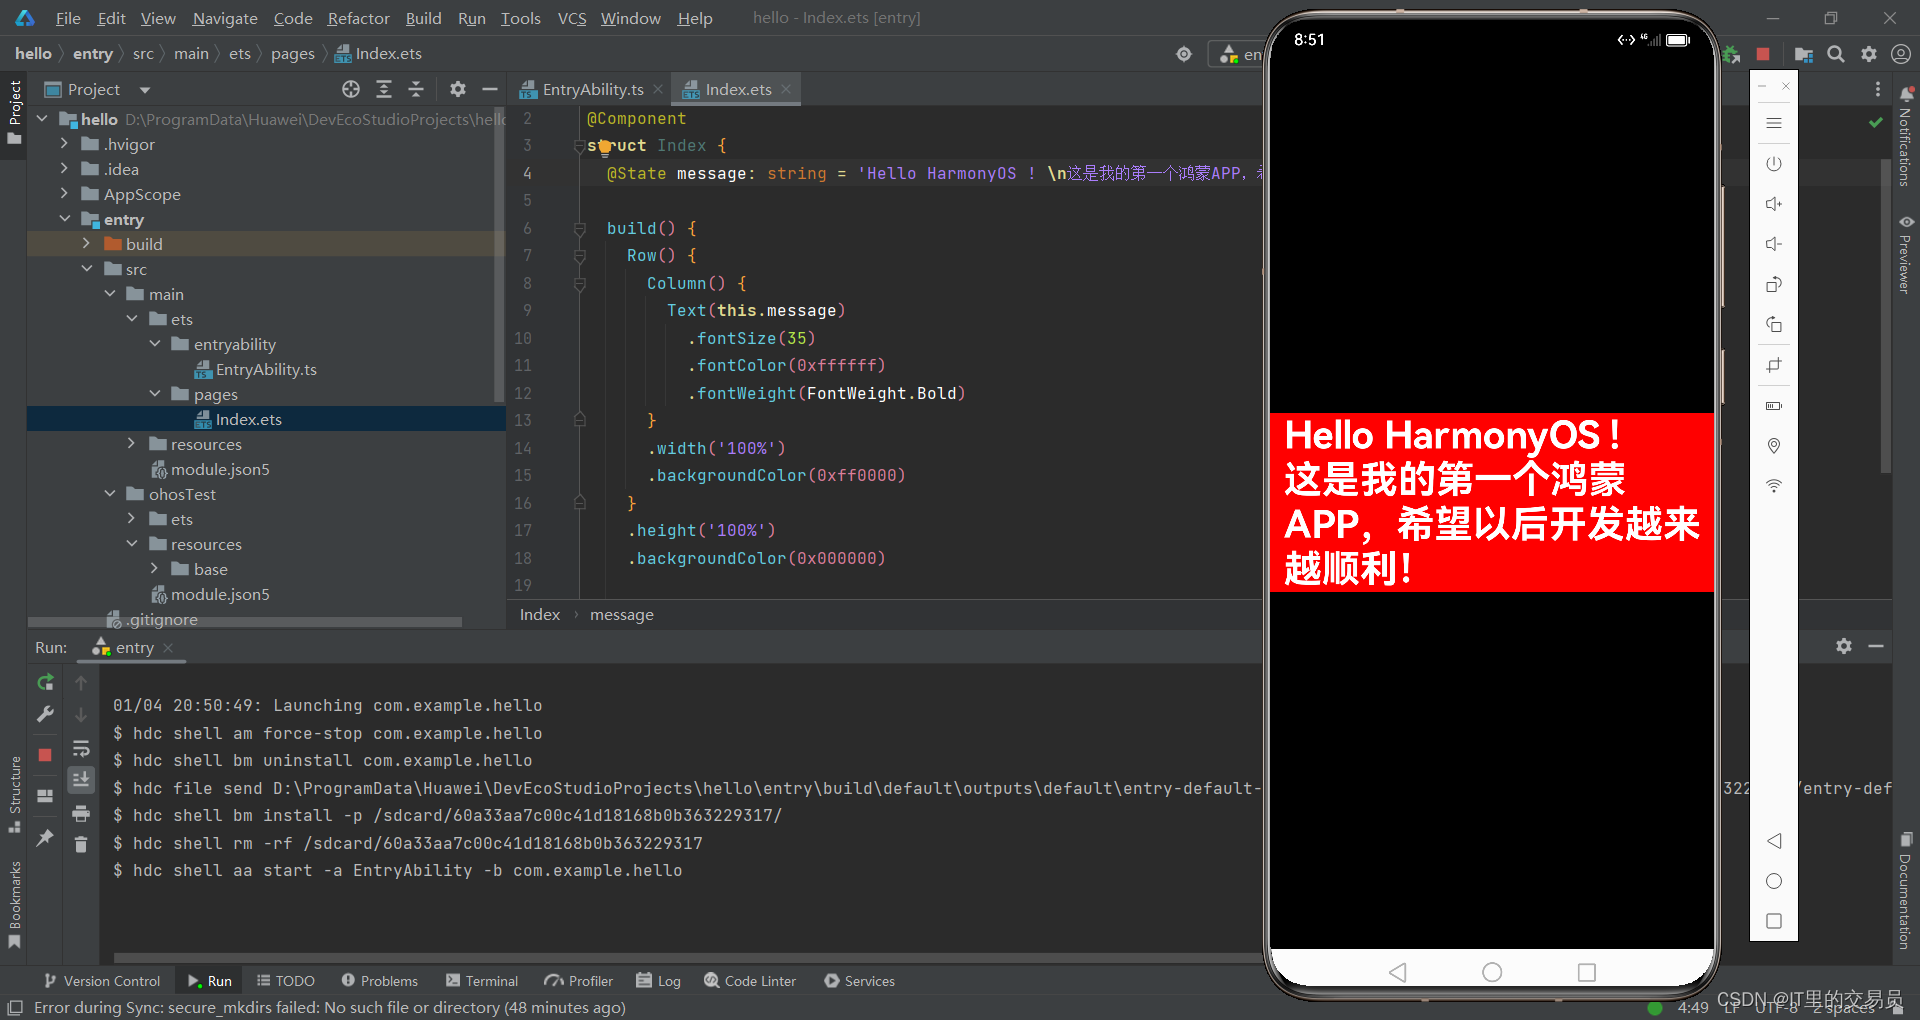Decrease emulator volume icon

coord(1774,244)
